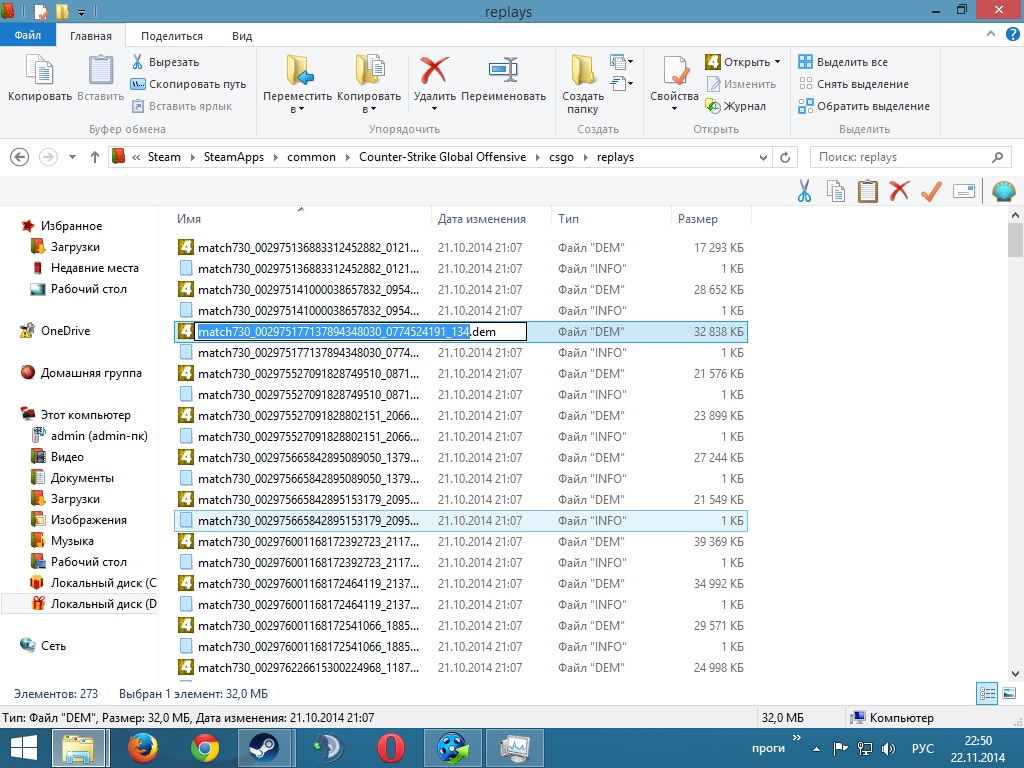The height and width of the screenshot is (768, 1024).
Task: Click the Переименовать icon
Action: pos(504,70)
